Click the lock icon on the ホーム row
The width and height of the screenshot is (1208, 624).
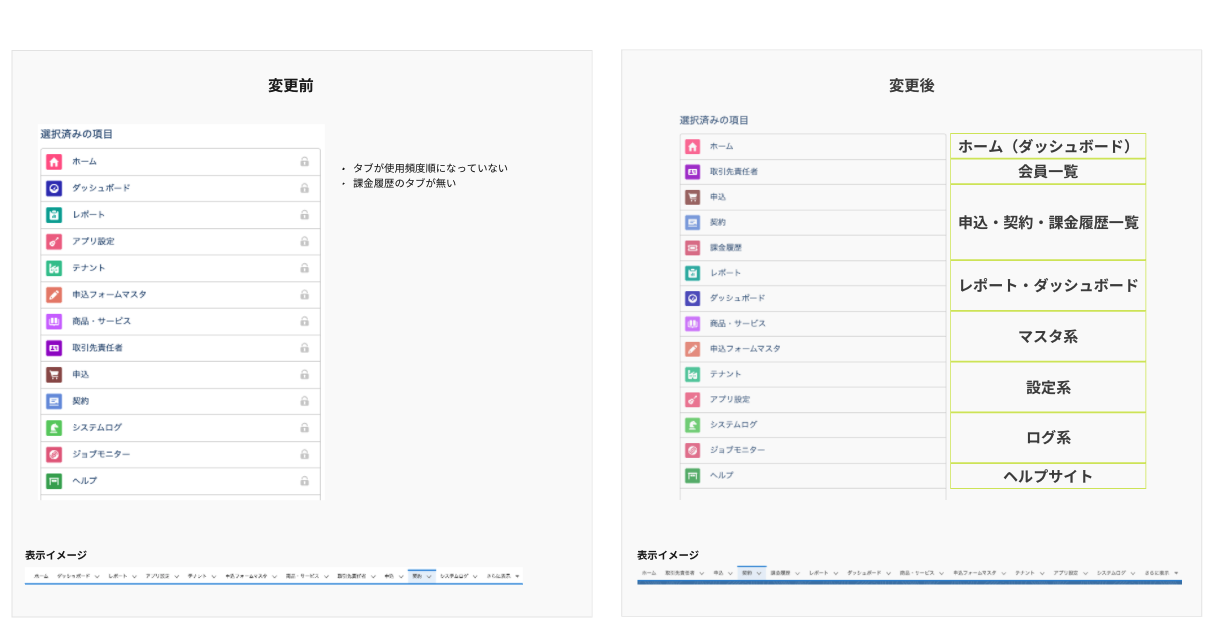pos(304,161)
